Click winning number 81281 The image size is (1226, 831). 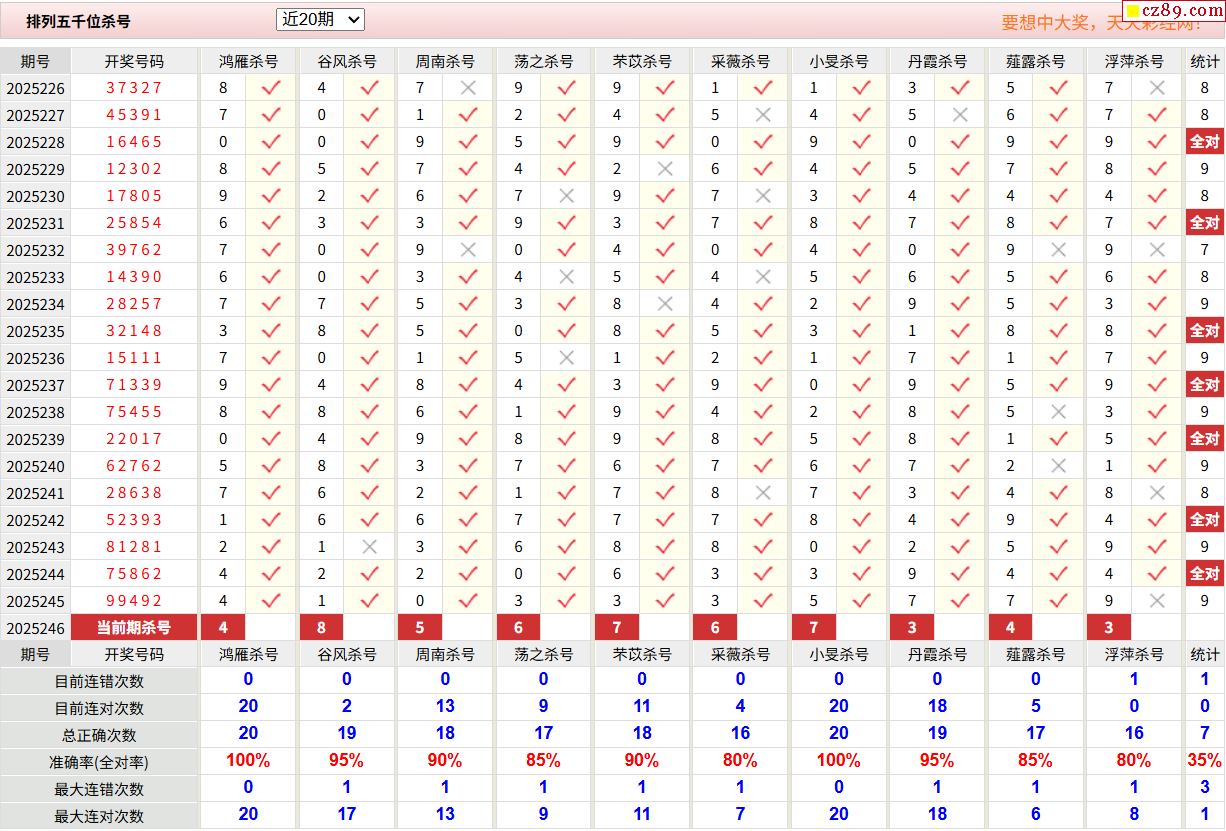coord(134,547)
